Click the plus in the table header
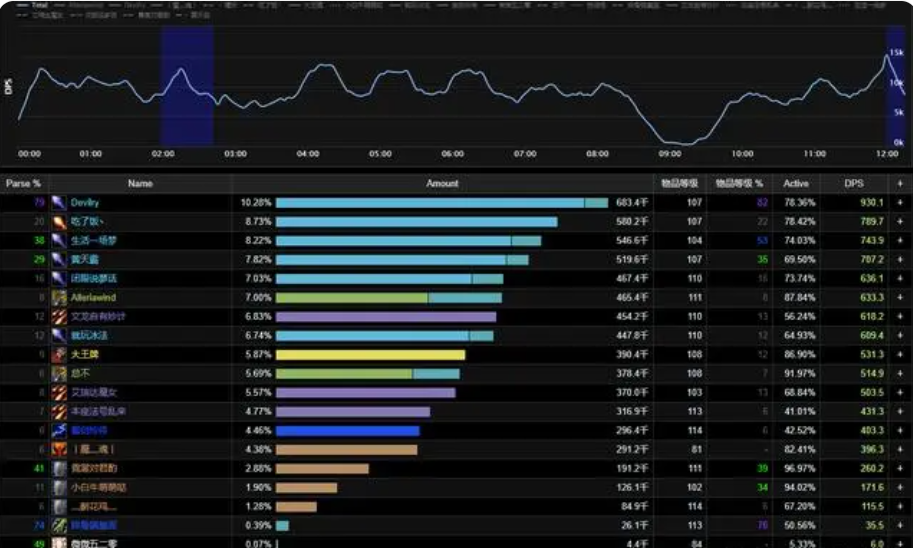The width and height of the screenshot is (913, 548). [x=900, y=184]
